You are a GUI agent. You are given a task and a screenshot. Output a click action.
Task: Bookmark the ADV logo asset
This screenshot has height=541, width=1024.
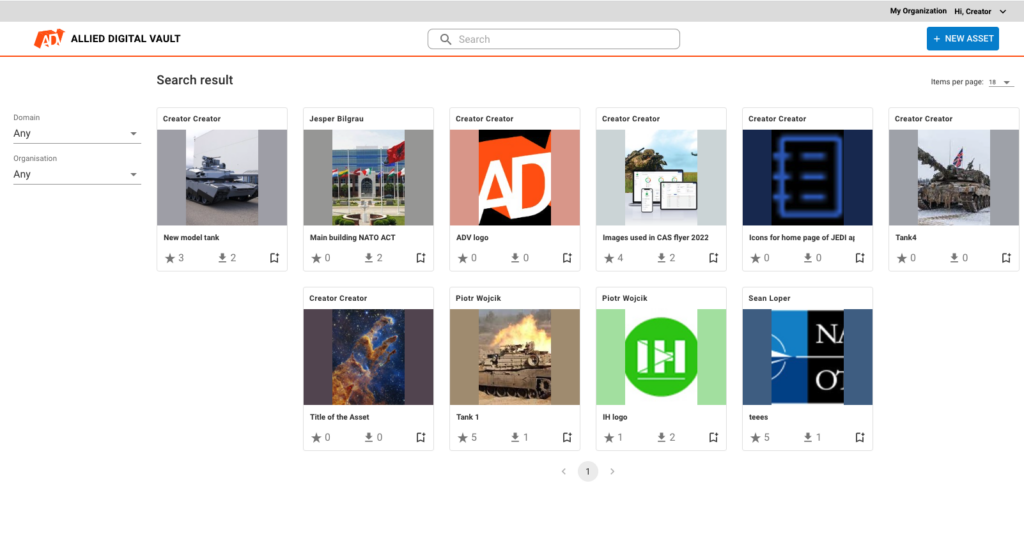[567, 258]
